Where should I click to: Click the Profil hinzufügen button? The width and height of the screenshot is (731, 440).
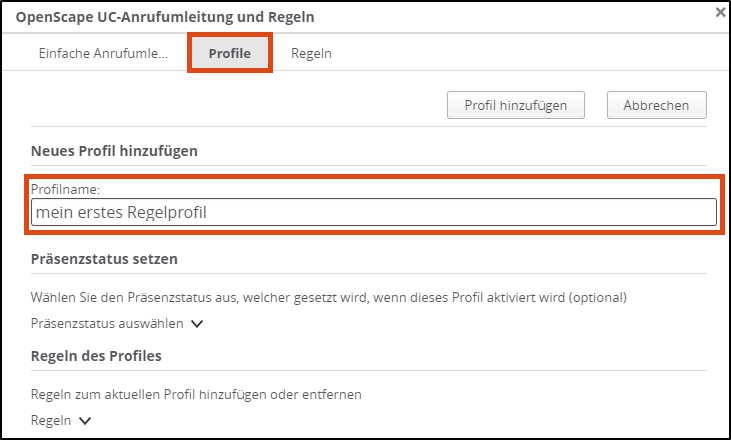point(516,104)
